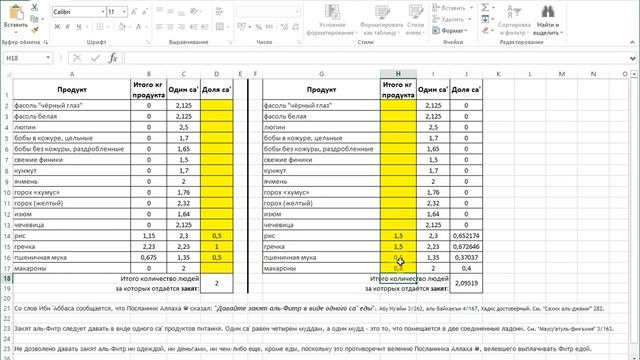Expand the Paste options arrow under Вставить

pos(16,33)
